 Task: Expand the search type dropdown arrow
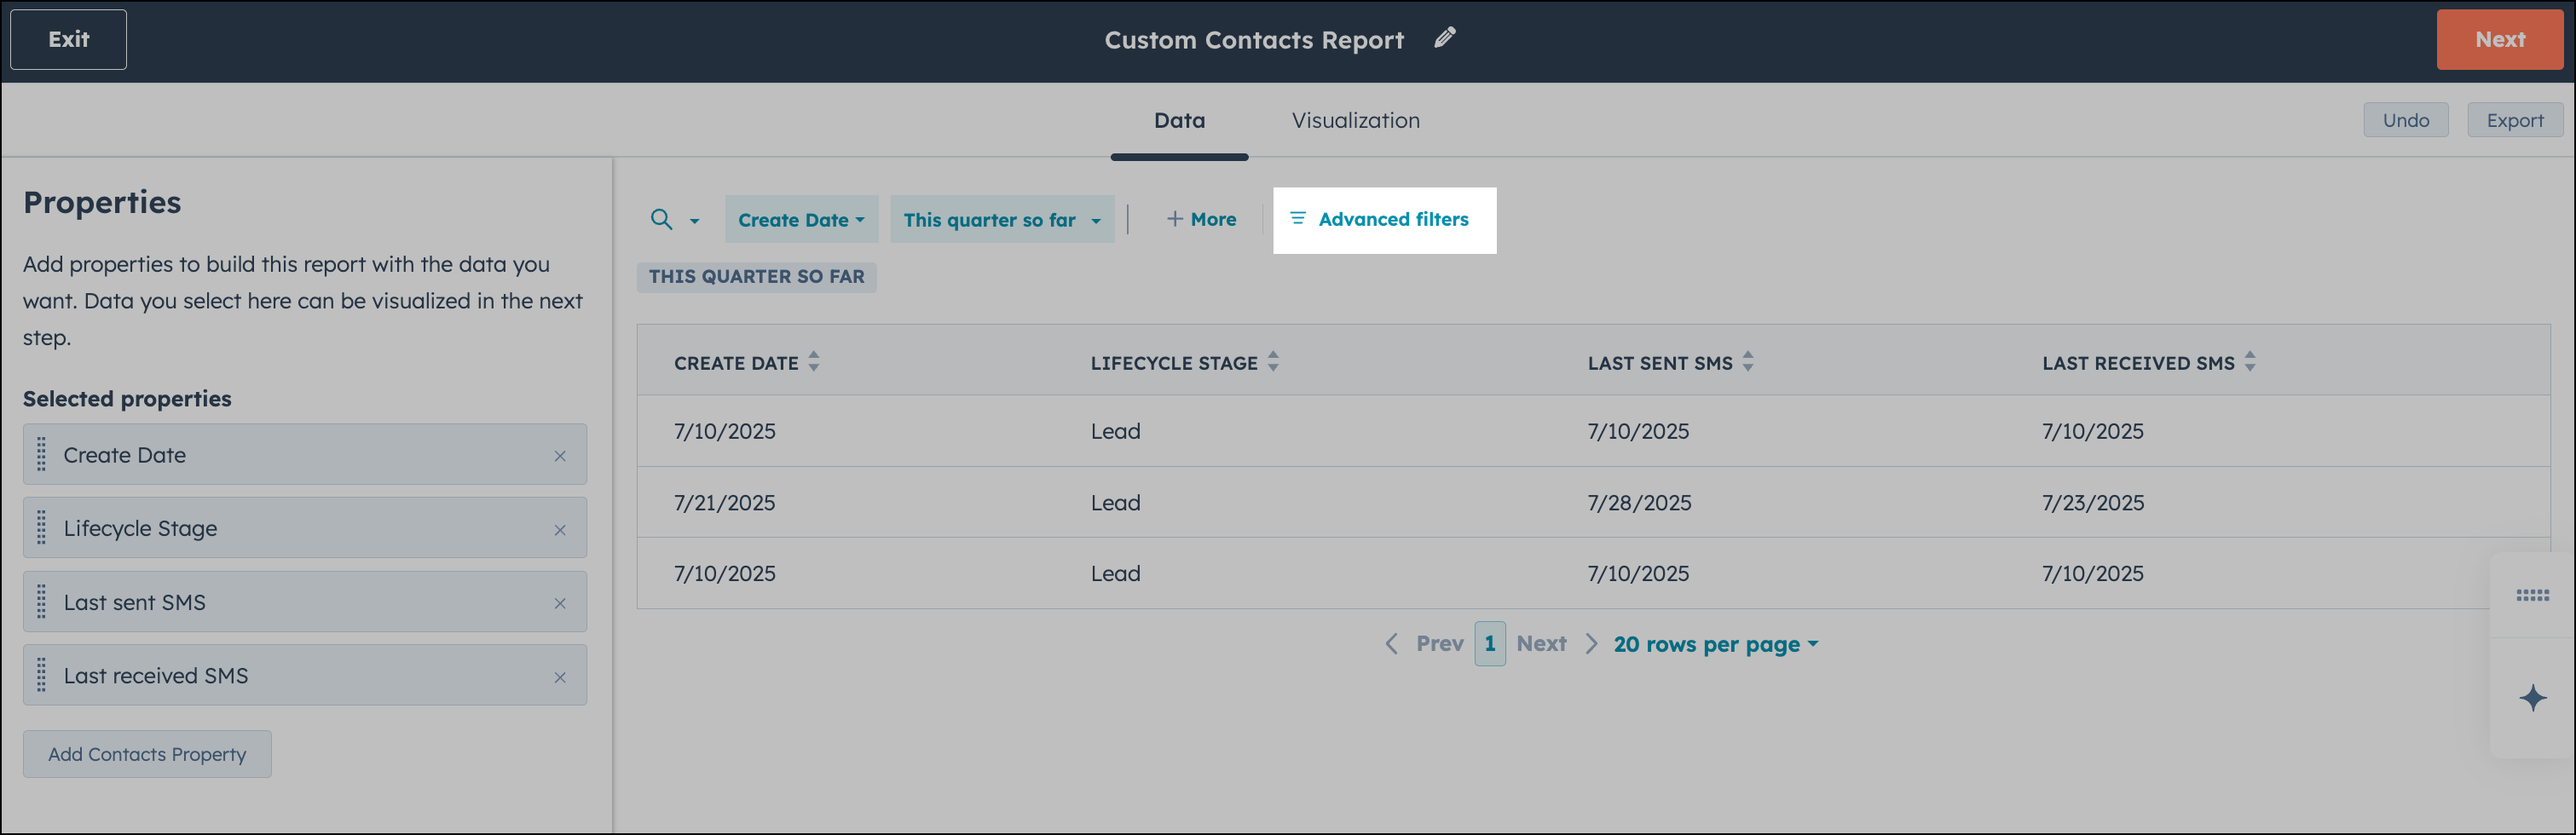click(694, 221)
